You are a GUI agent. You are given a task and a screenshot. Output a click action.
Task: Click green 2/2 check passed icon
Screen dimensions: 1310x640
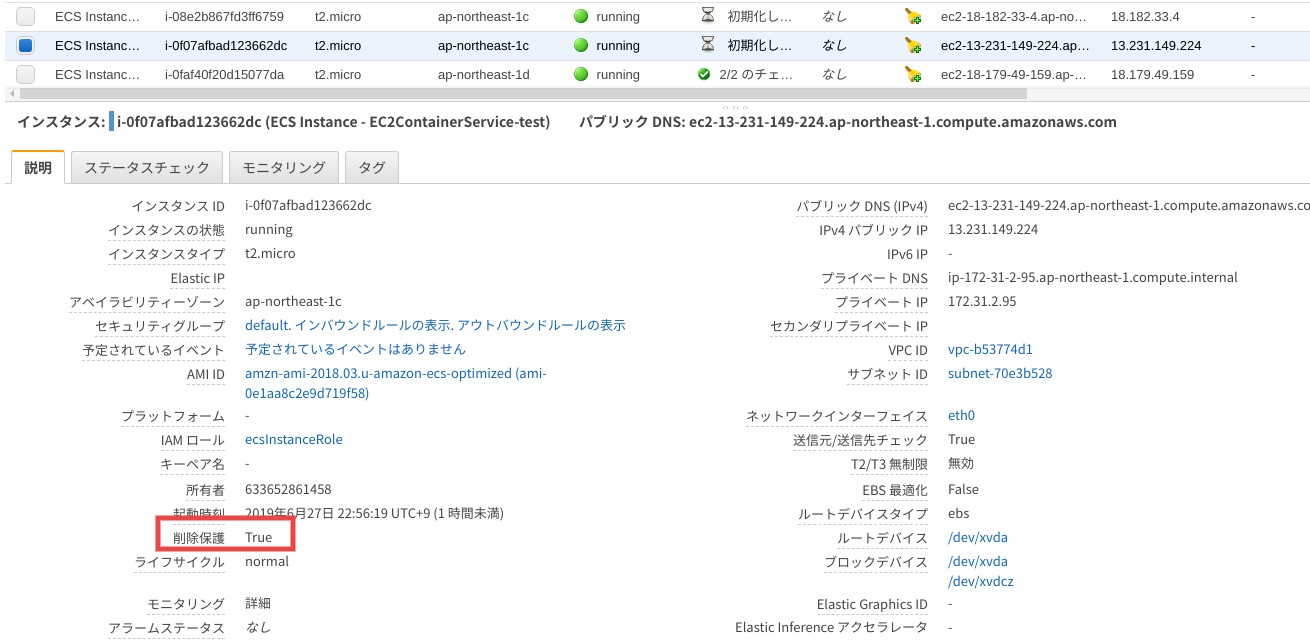point(704,75)
